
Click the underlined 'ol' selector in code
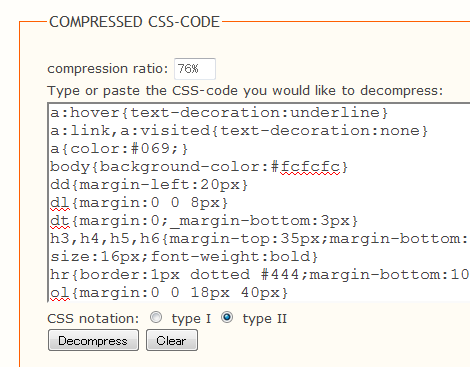(60, 293)
